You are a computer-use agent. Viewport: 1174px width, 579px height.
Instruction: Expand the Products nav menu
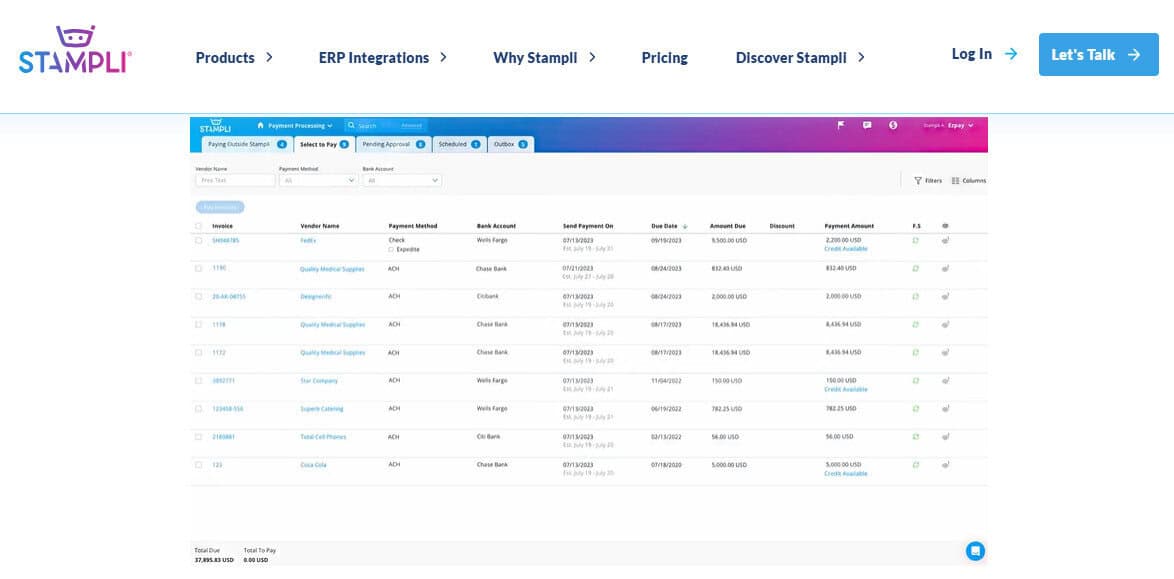click(234, 58)
